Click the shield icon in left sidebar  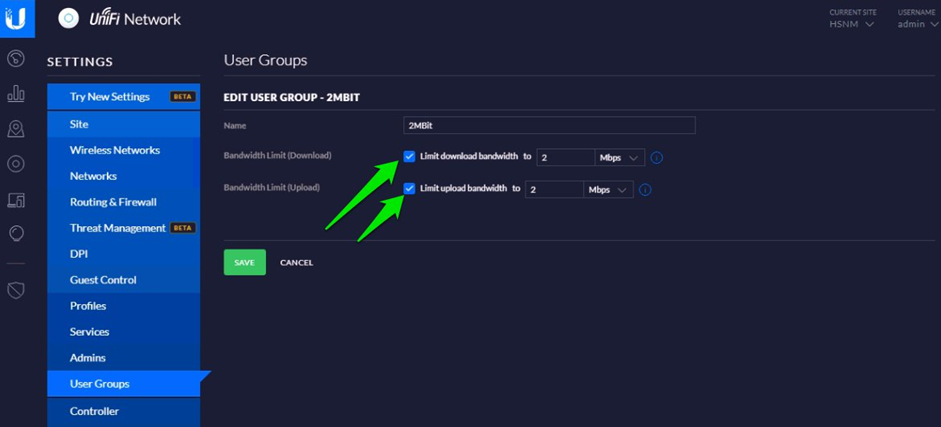[16, 290]
